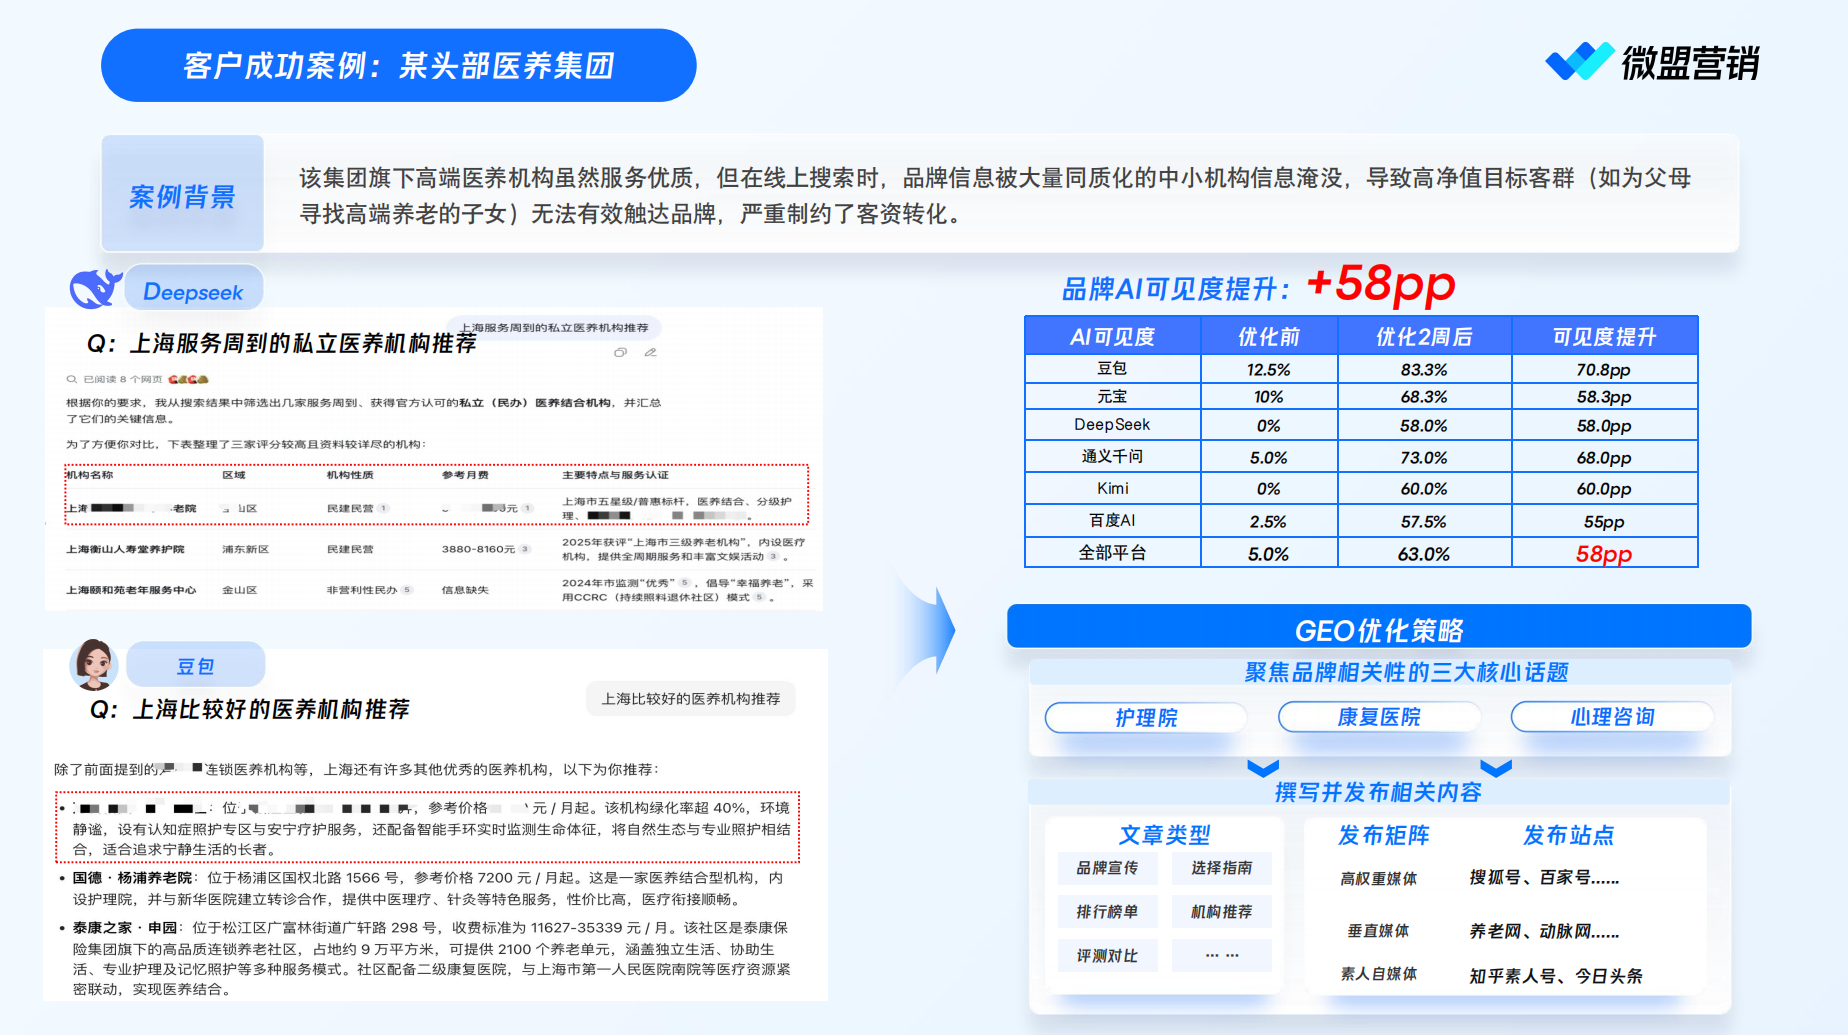The width and height of the screenshot is (1848, 1035).
Task: Click the Deepseek whale logo
Action: point(95,289)
